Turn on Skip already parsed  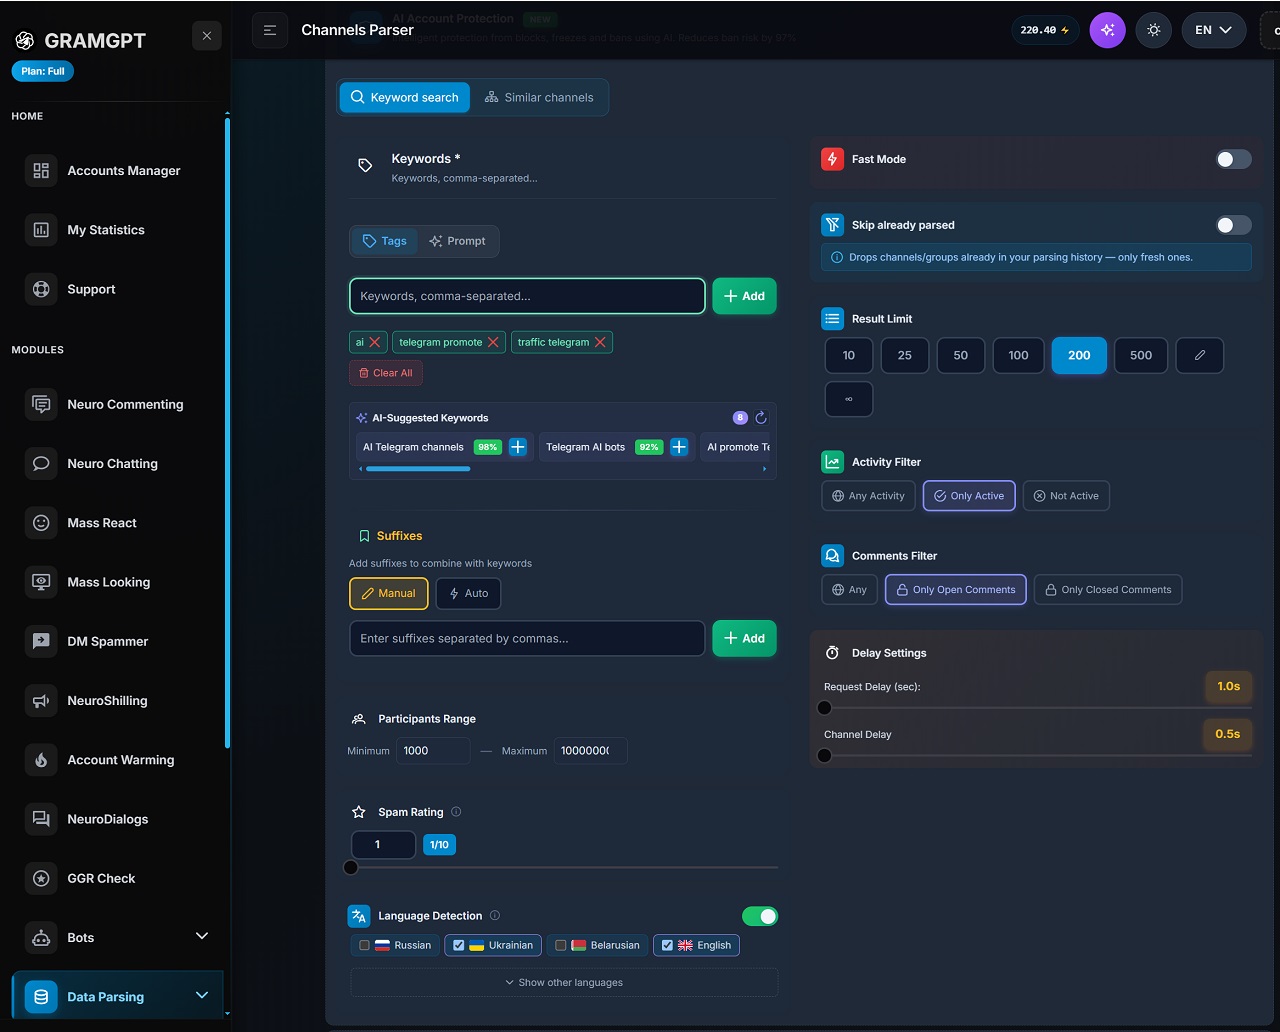coord(1233,225)
